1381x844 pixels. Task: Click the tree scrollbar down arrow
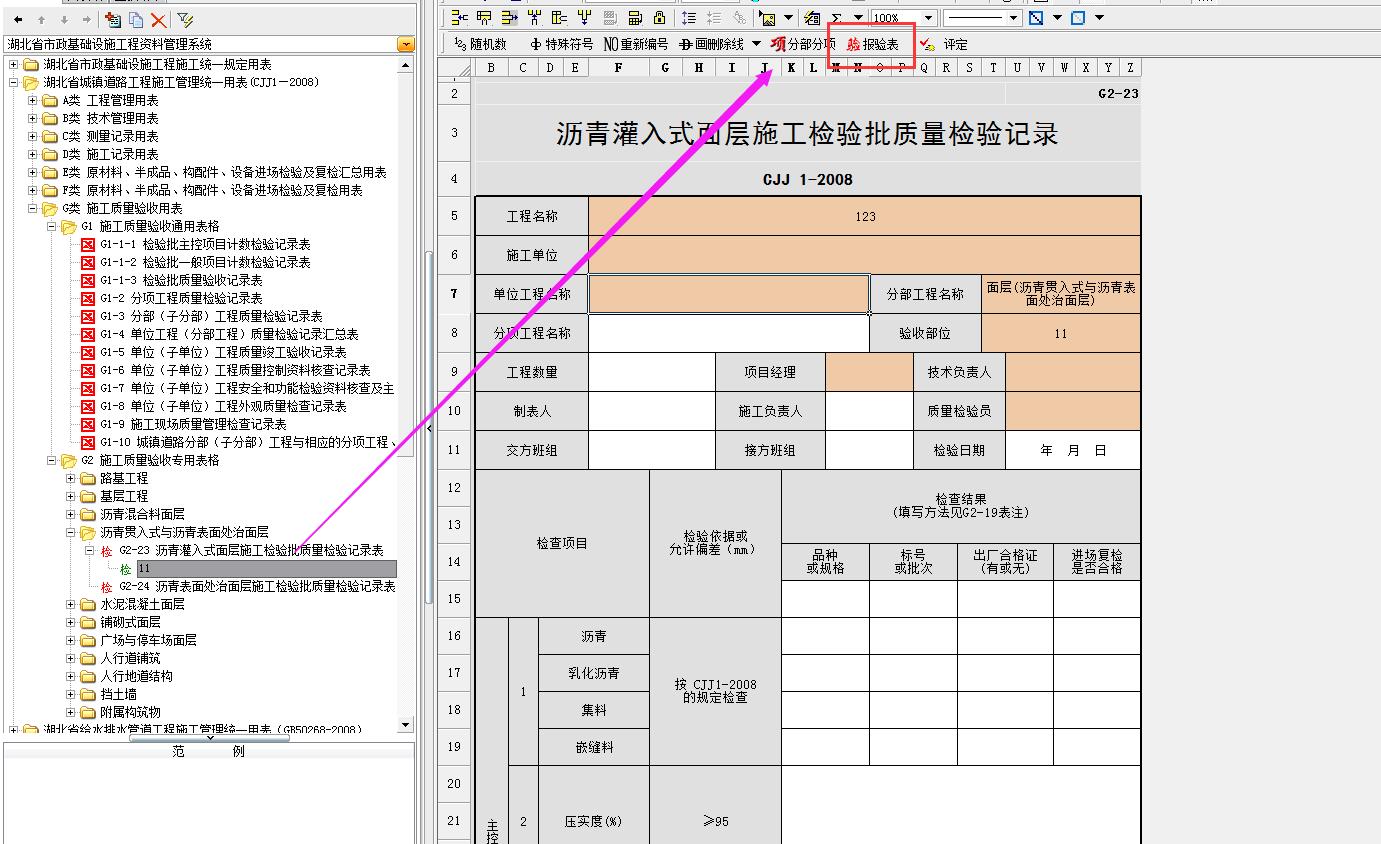tap(405, 725)
